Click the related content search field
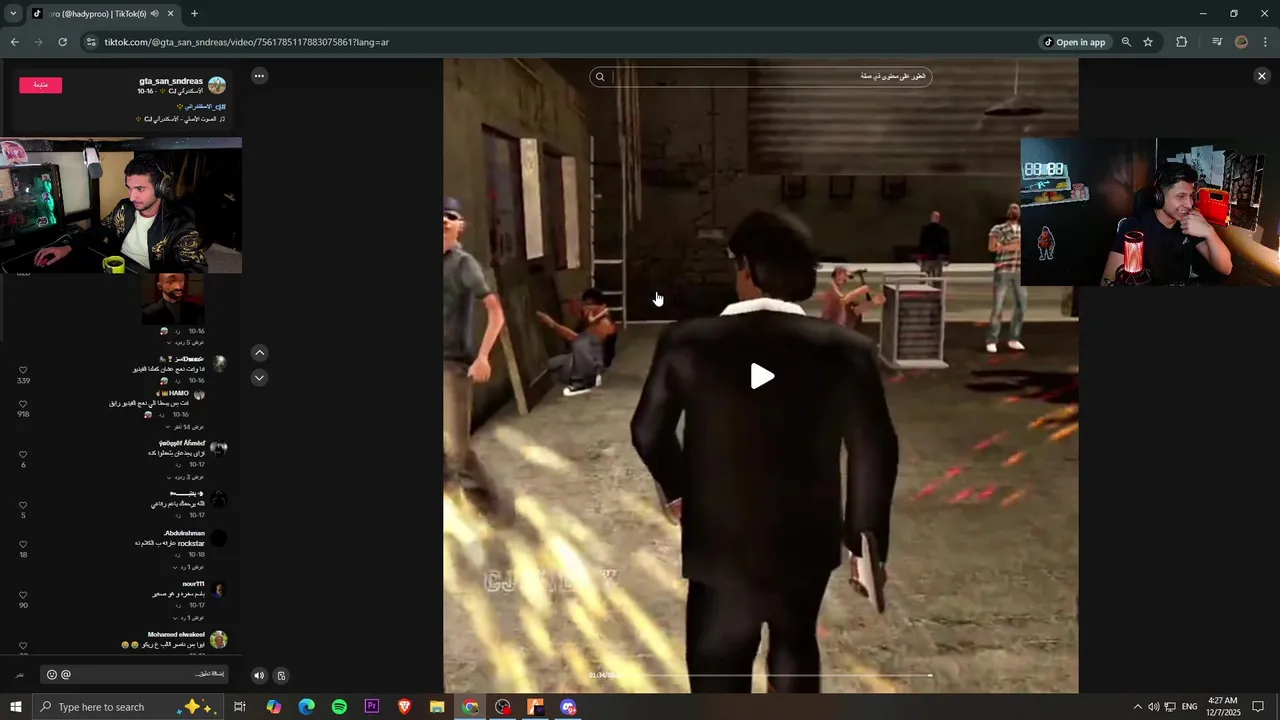This screenshot has width=1280, height=720. coord(761,76)
